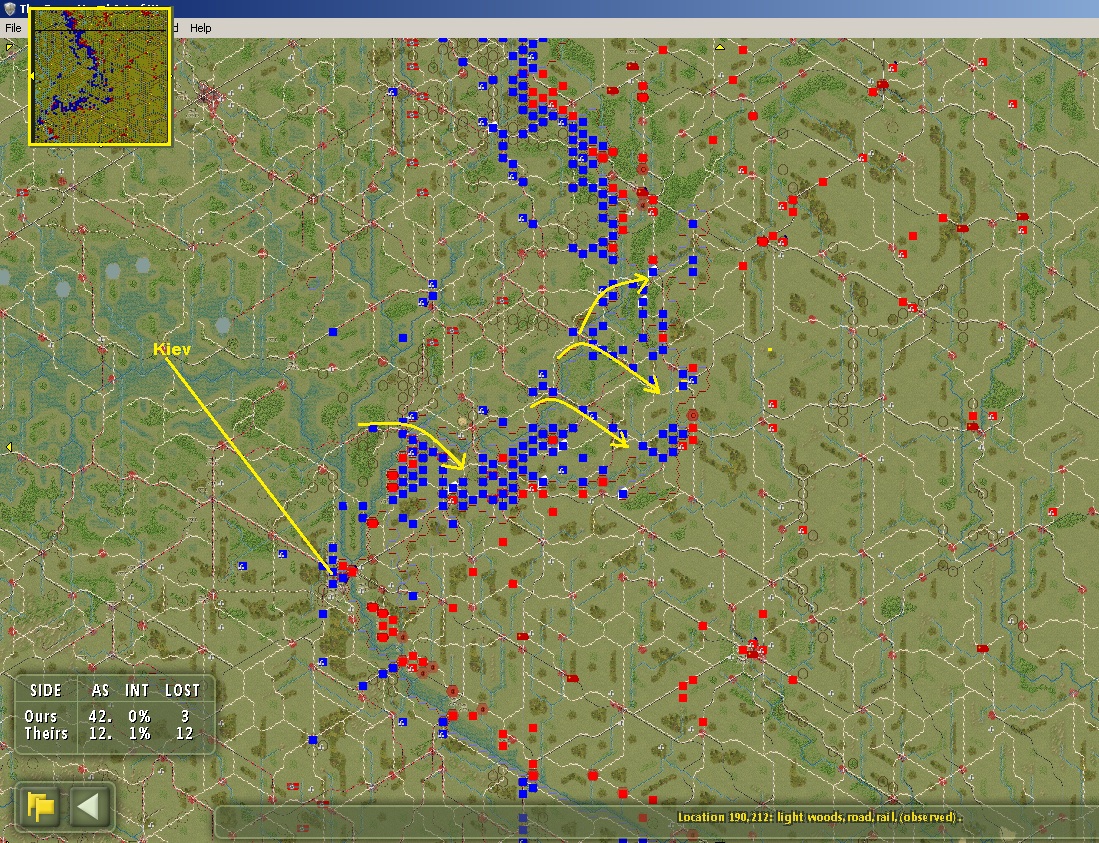Click the '3' LOST value for Ours
1099x843 pixels.
185,716
